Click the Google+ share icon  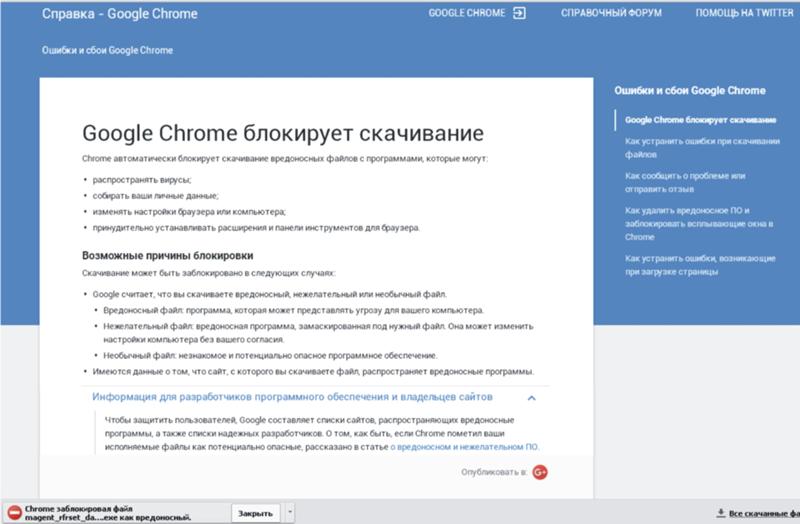pos(540,472)
